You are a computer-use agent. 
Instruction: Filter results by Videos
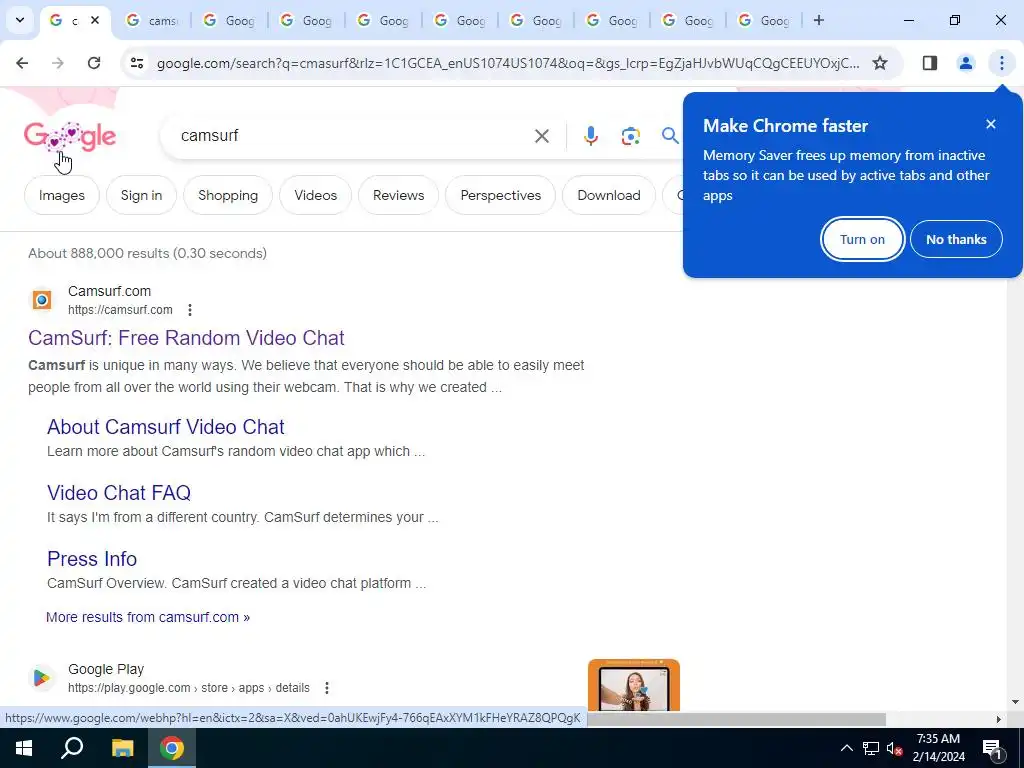(x=315, y=195)
